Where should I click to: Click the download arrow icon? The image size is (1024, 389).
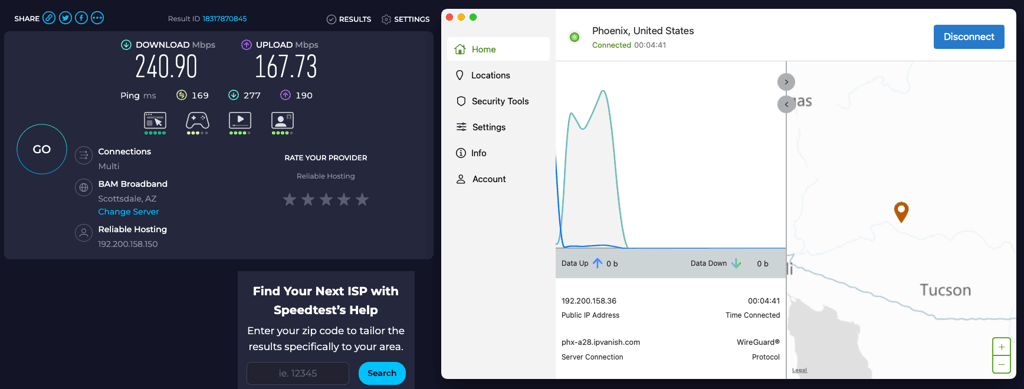(x=126, y=45)
